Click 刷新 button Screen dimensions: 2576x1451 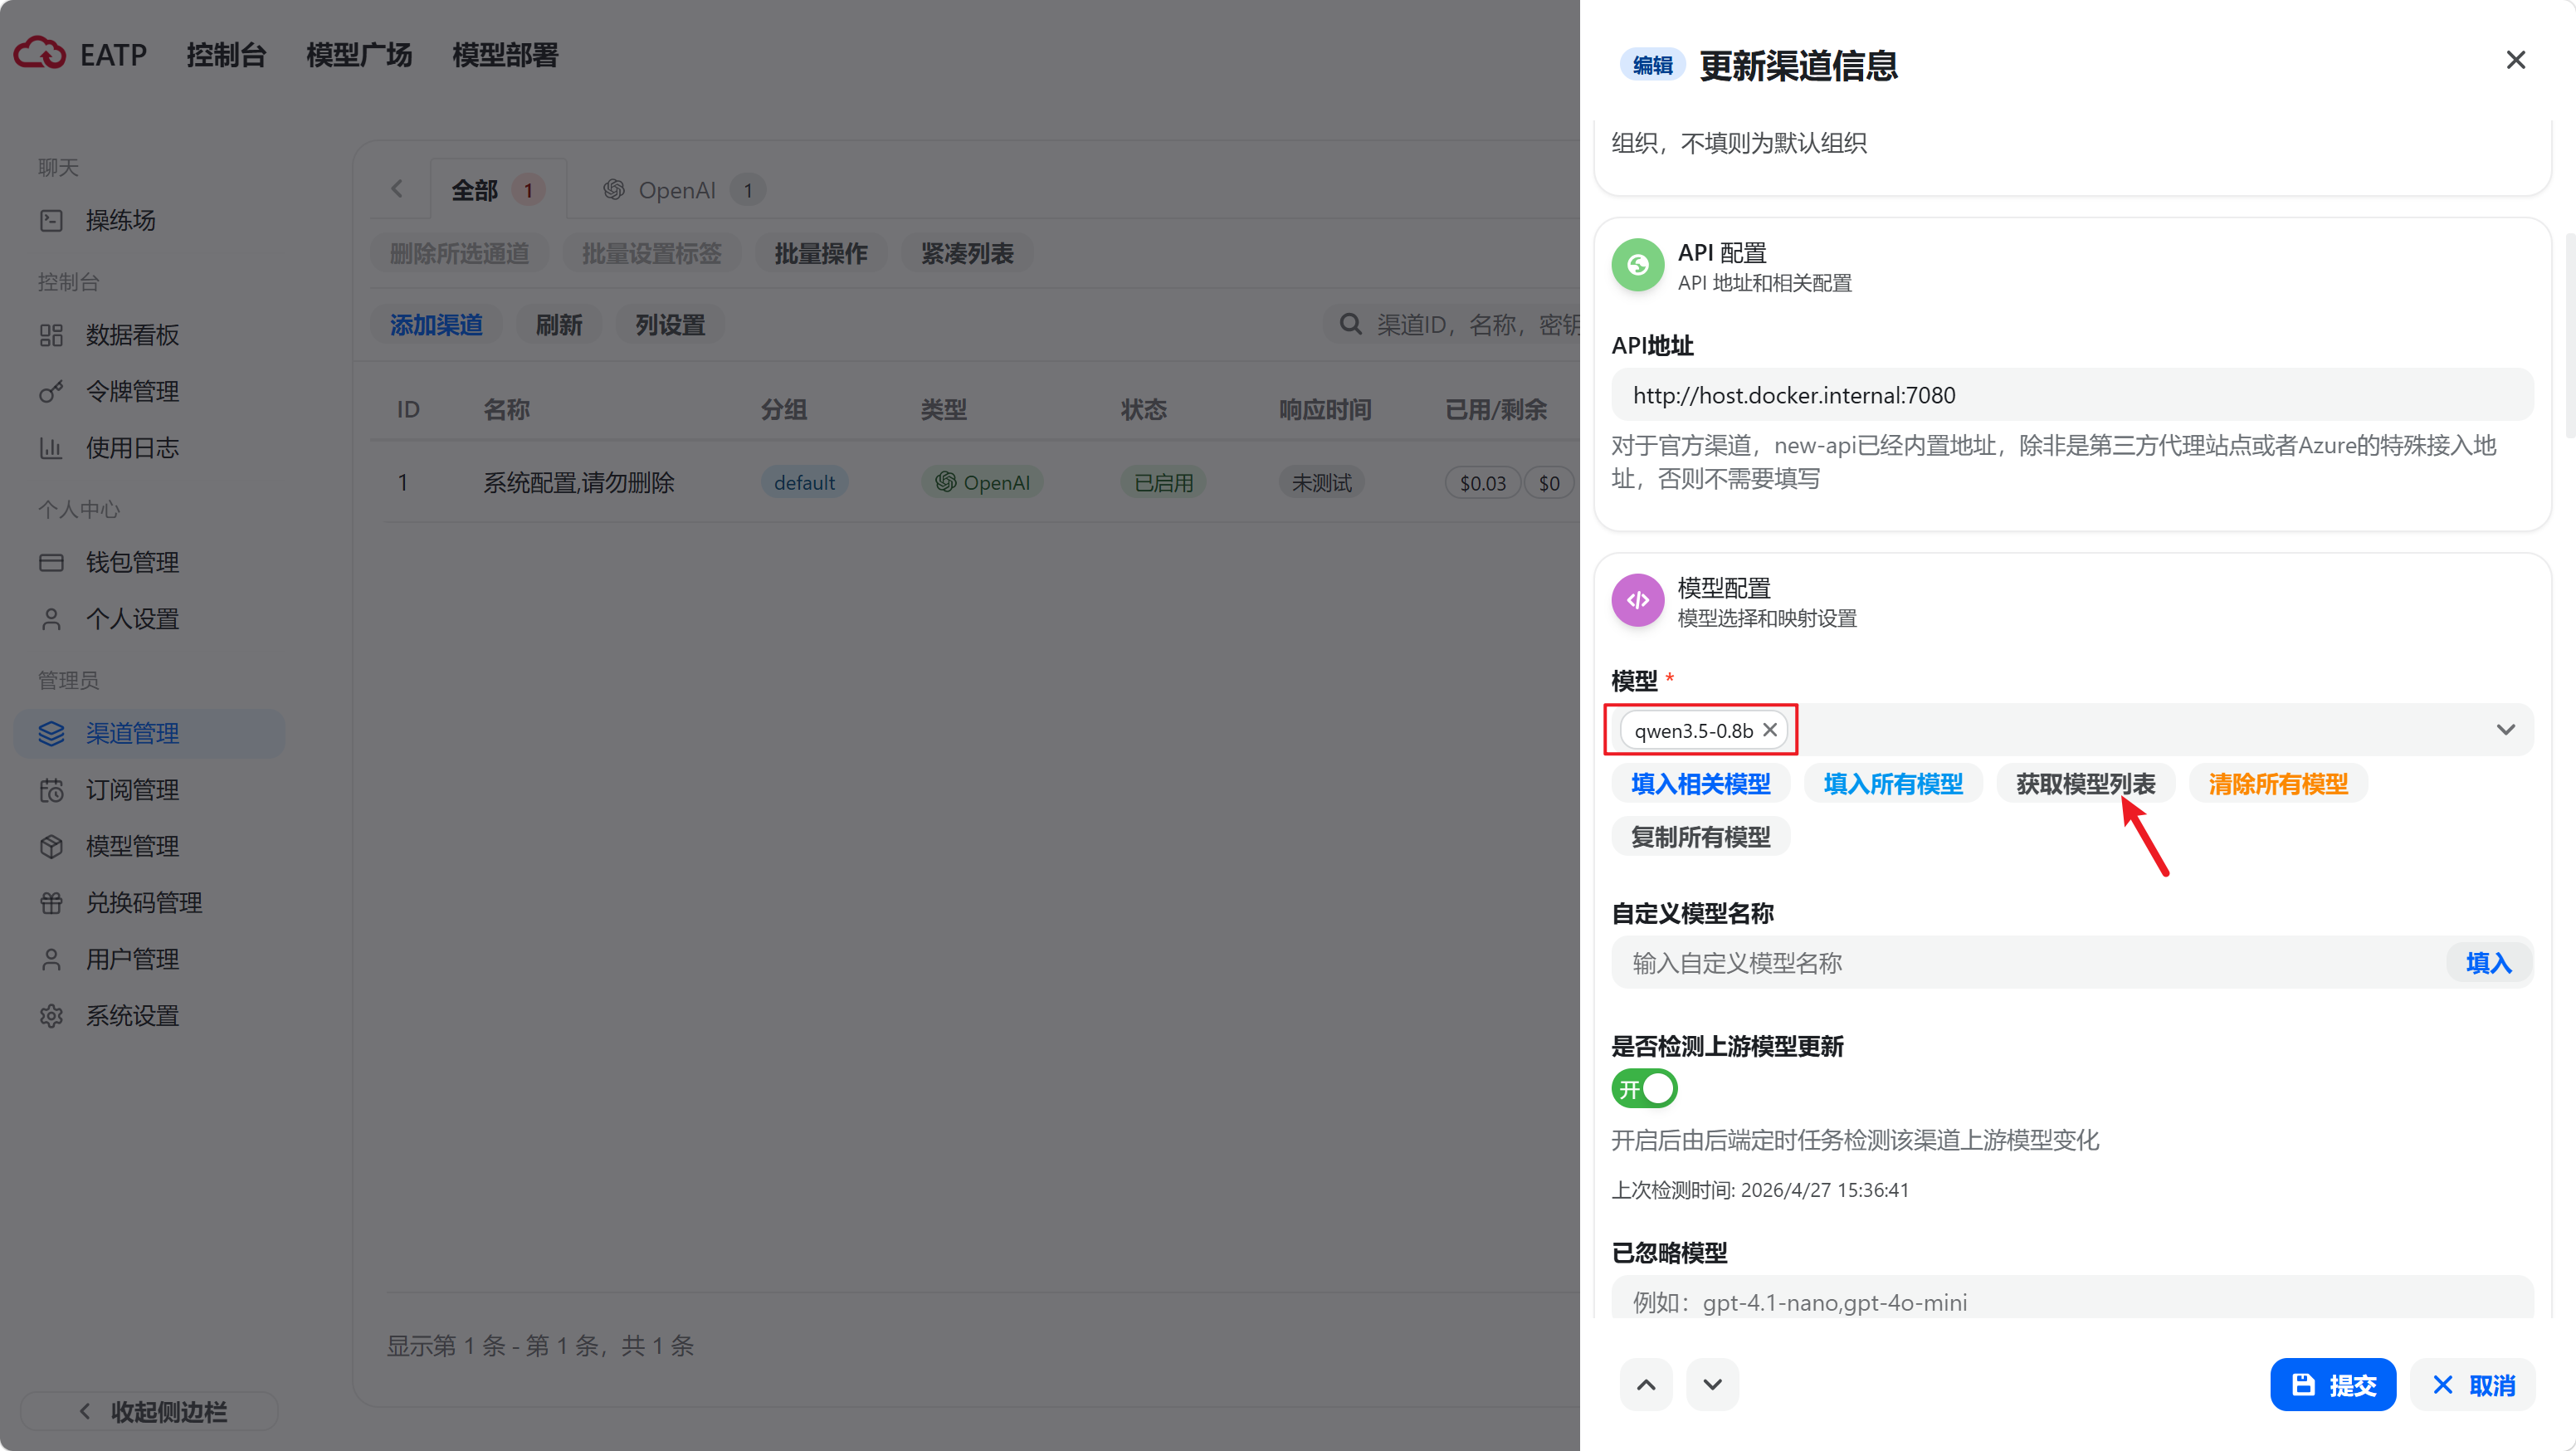(559, 325)
